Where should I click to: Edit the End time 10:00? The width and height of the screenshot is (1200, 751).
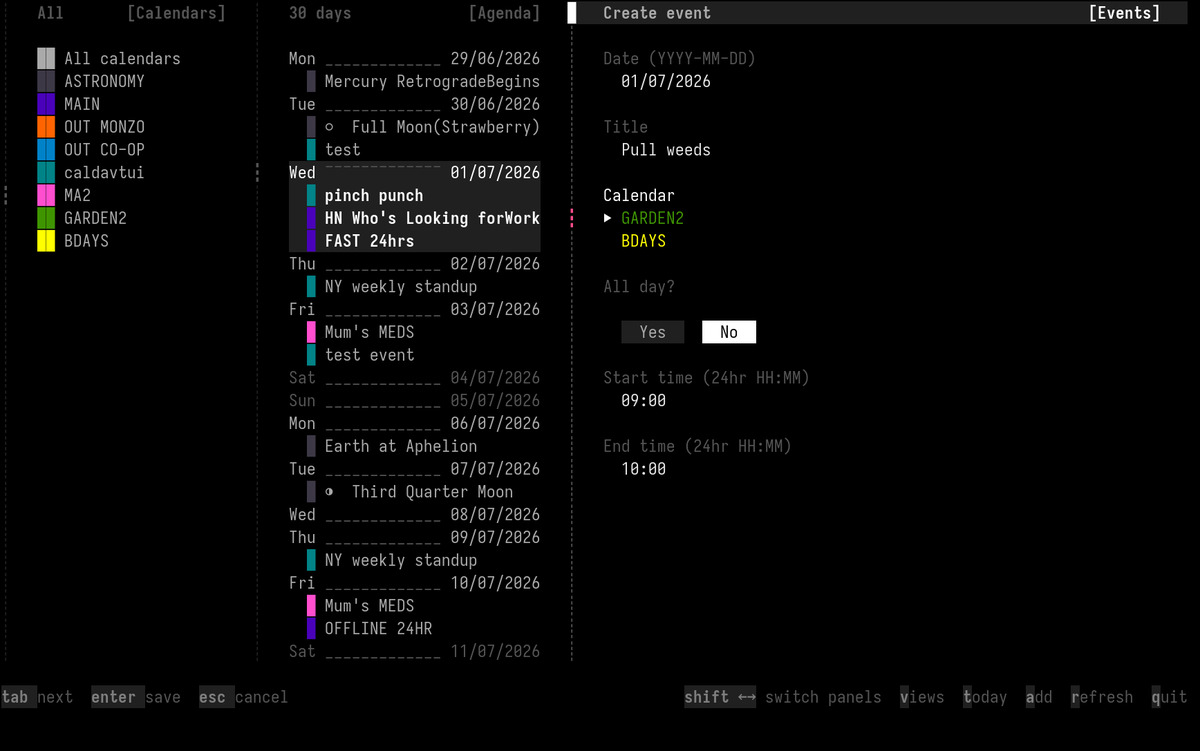tap(643, 469)
